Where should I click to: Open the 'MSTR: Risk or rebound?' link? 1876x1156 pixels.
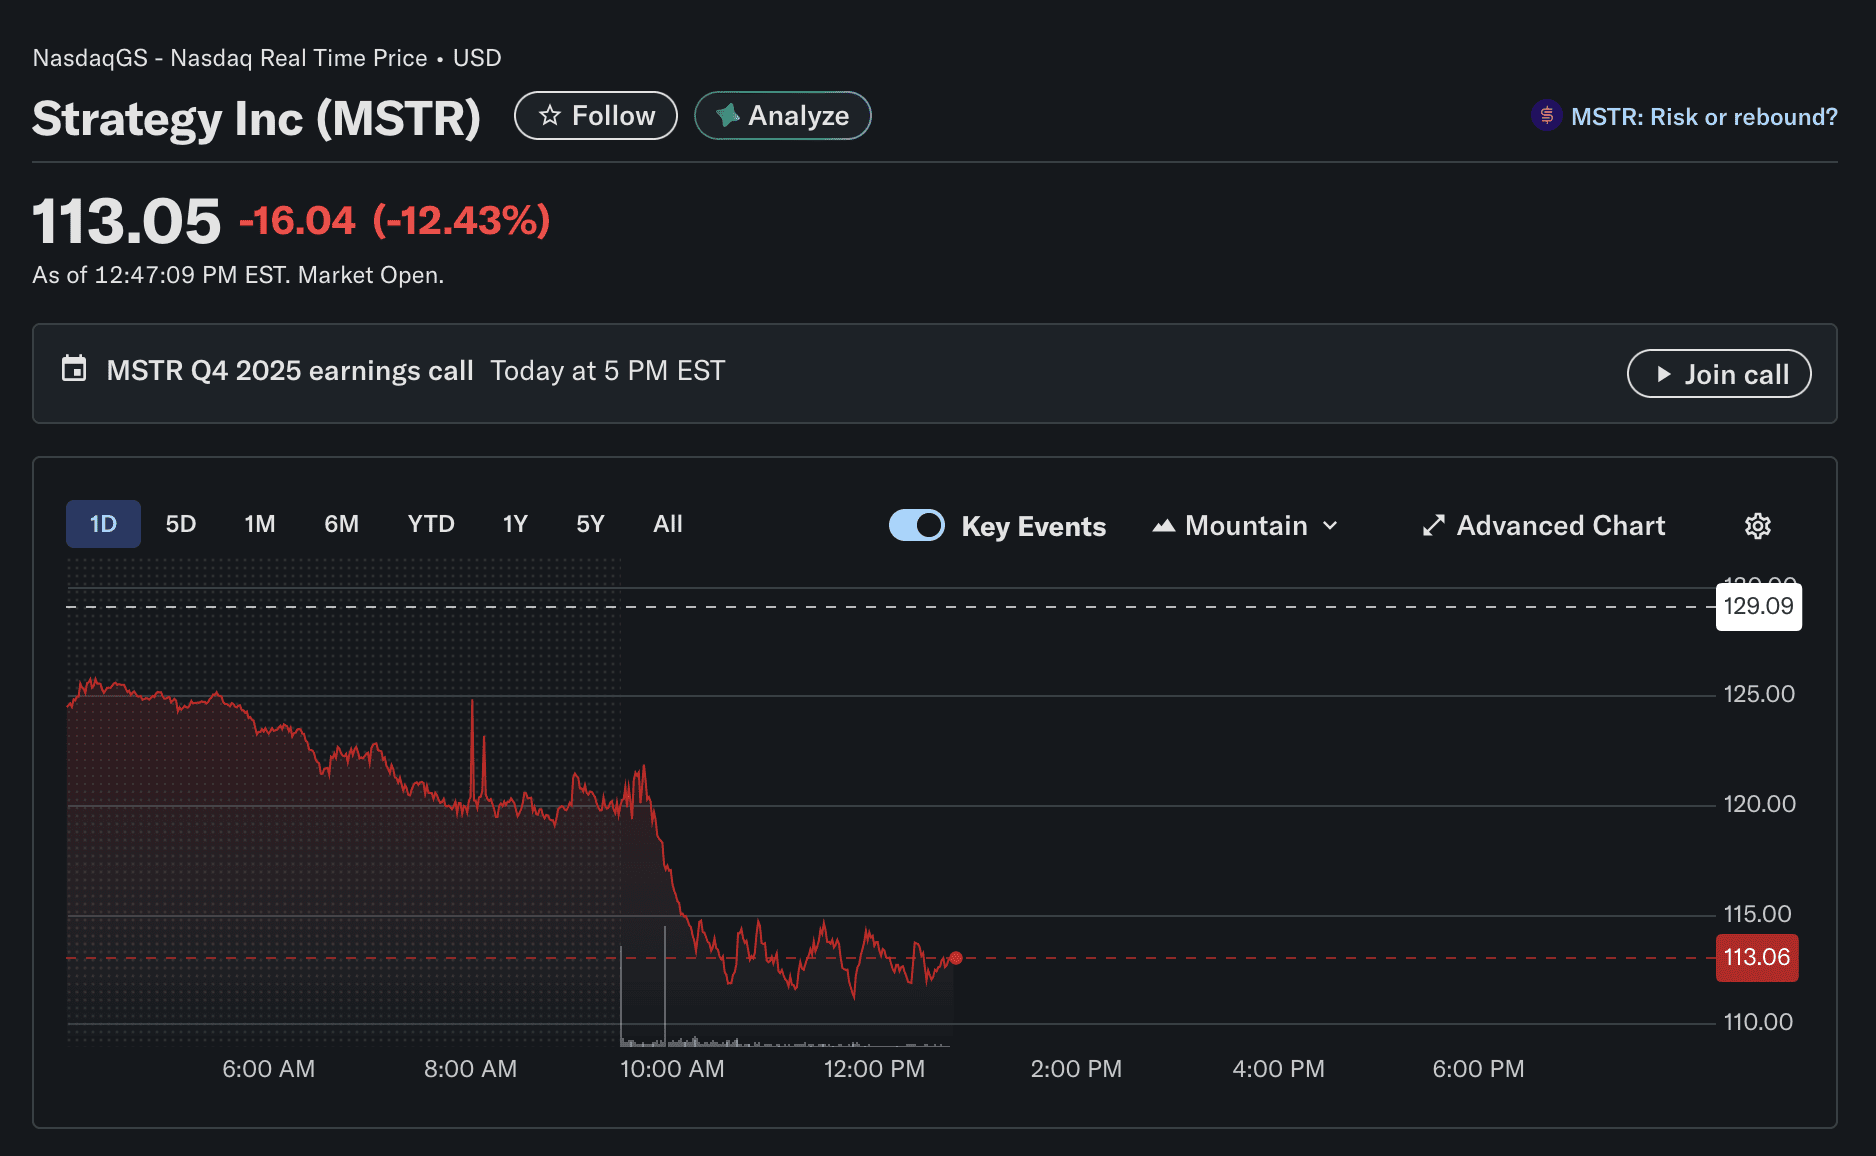[x=1703, y=117]
